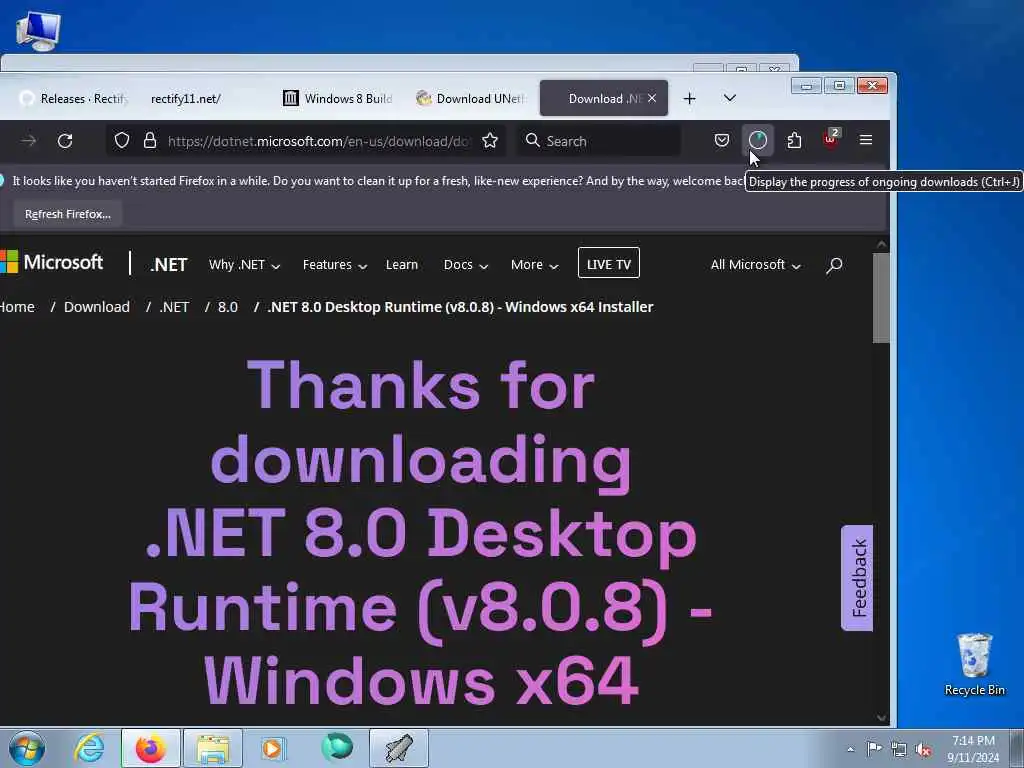Open the Feedback side tab
The image size is (1024, 768).
click(x=857, y=578)
